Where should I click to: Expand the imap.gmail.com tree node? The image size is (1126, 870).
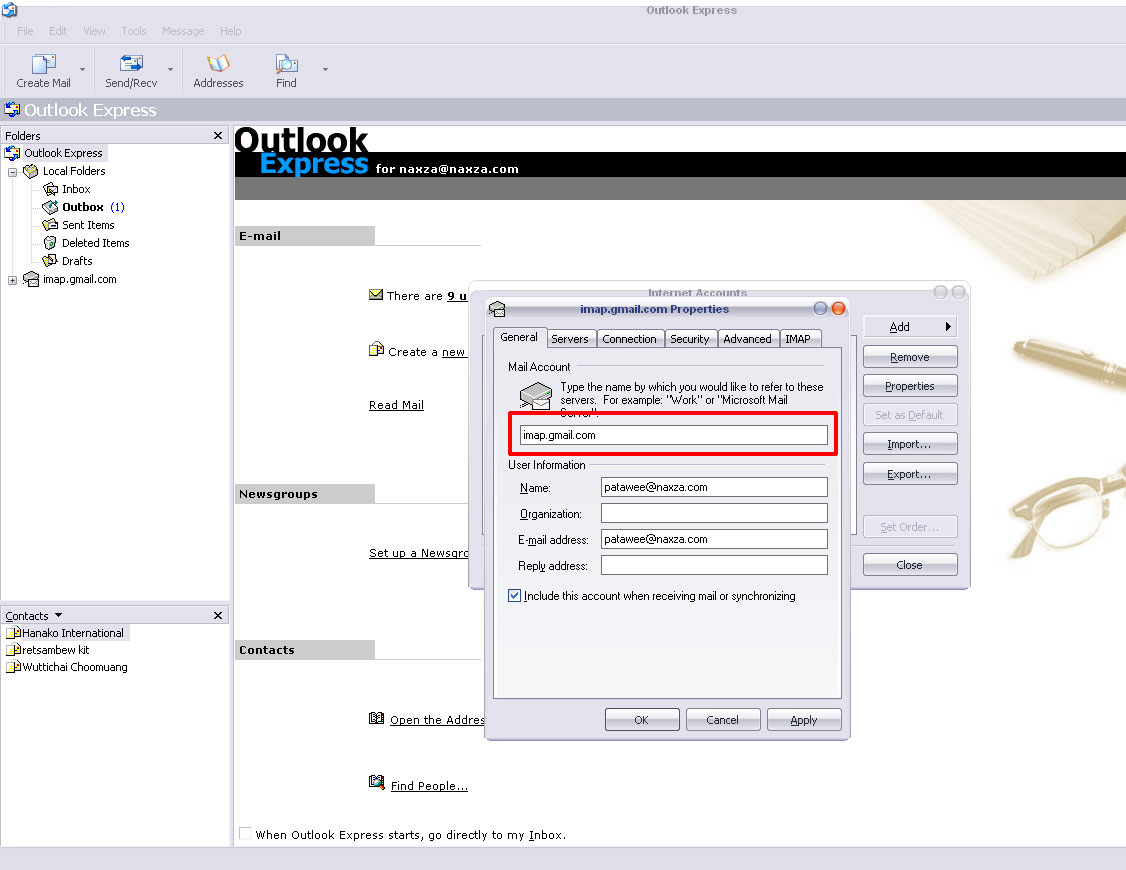click(12, 281)
